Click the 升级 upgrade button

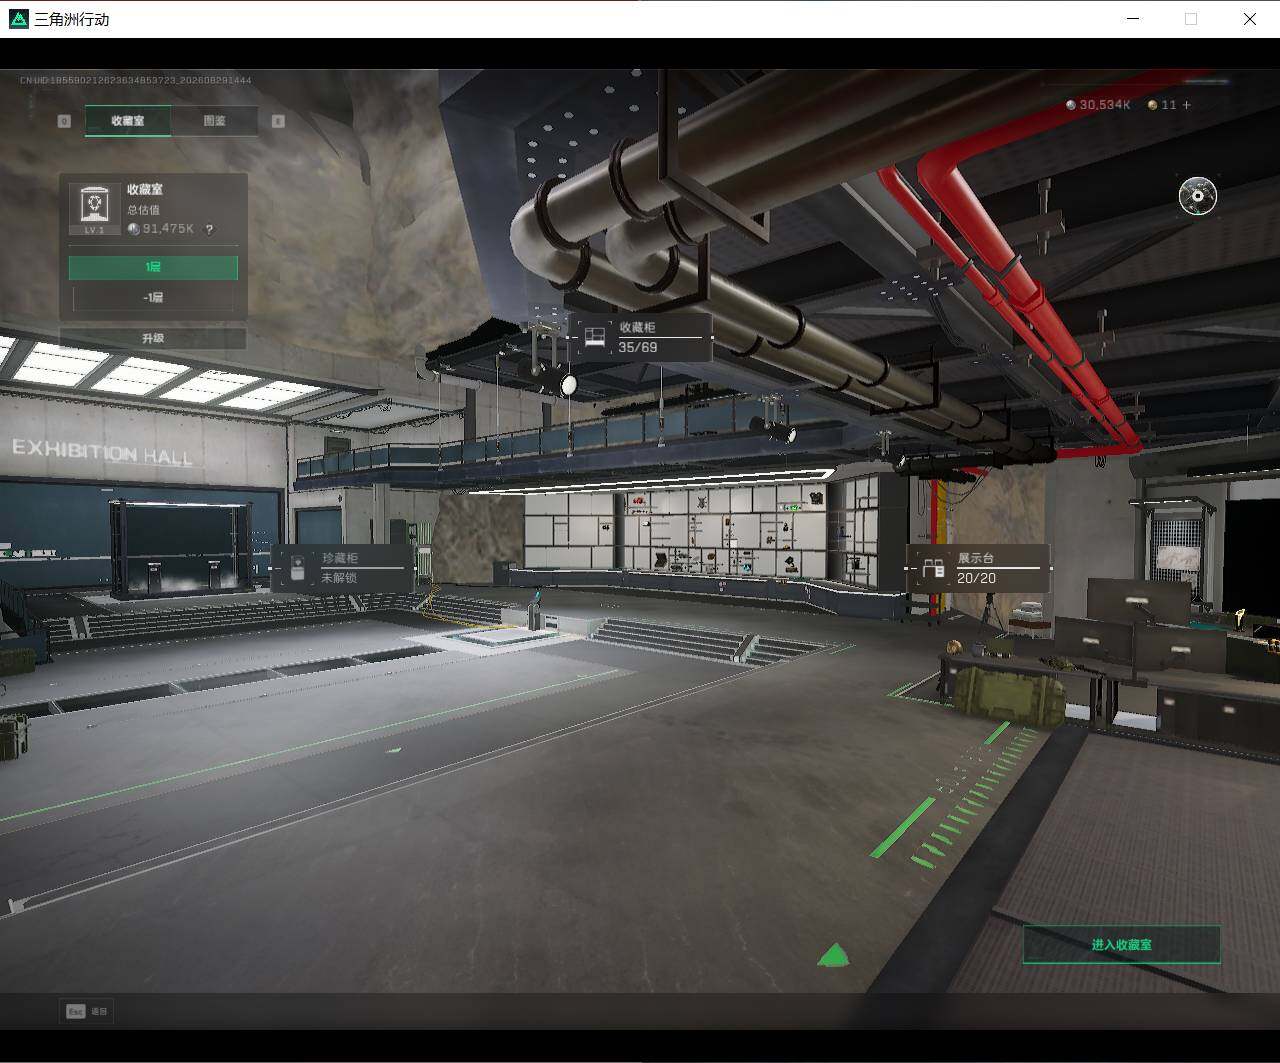click(x=153, y=338)
